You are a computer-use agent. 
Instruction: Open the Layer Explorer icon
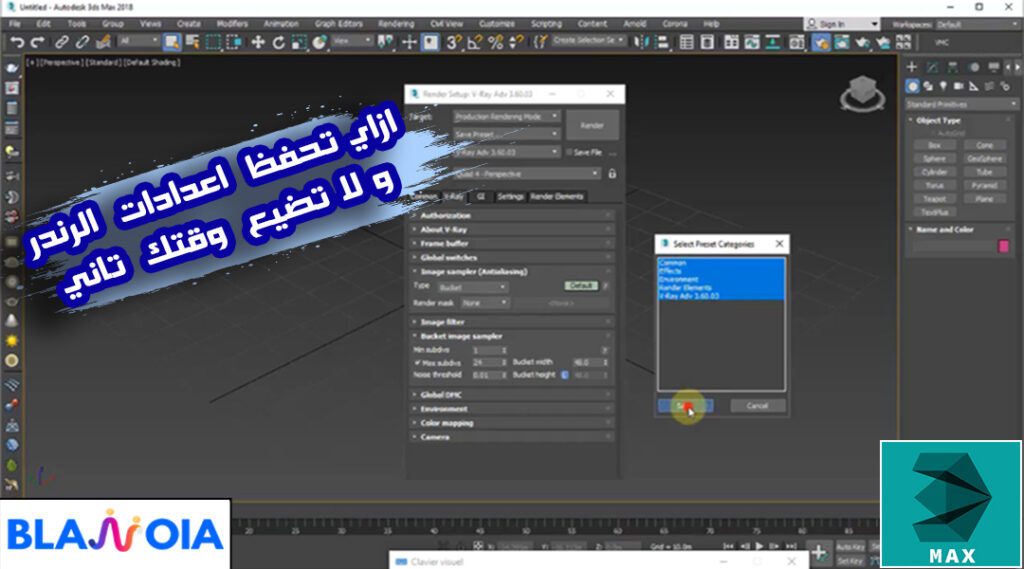(707, 42)
